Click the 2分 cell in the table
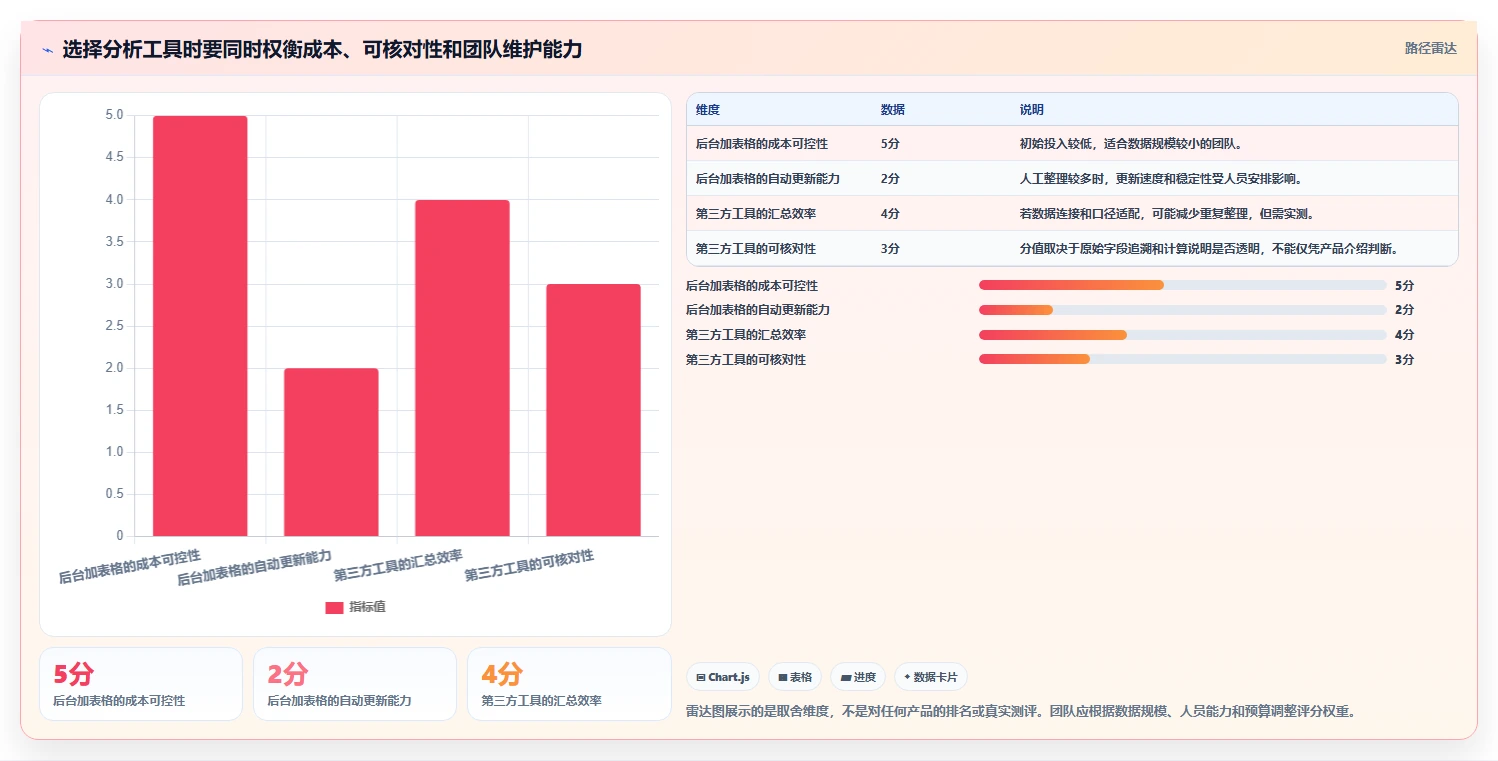The width and height of the screenshot is (1498, 761). [x=890, y=179]
